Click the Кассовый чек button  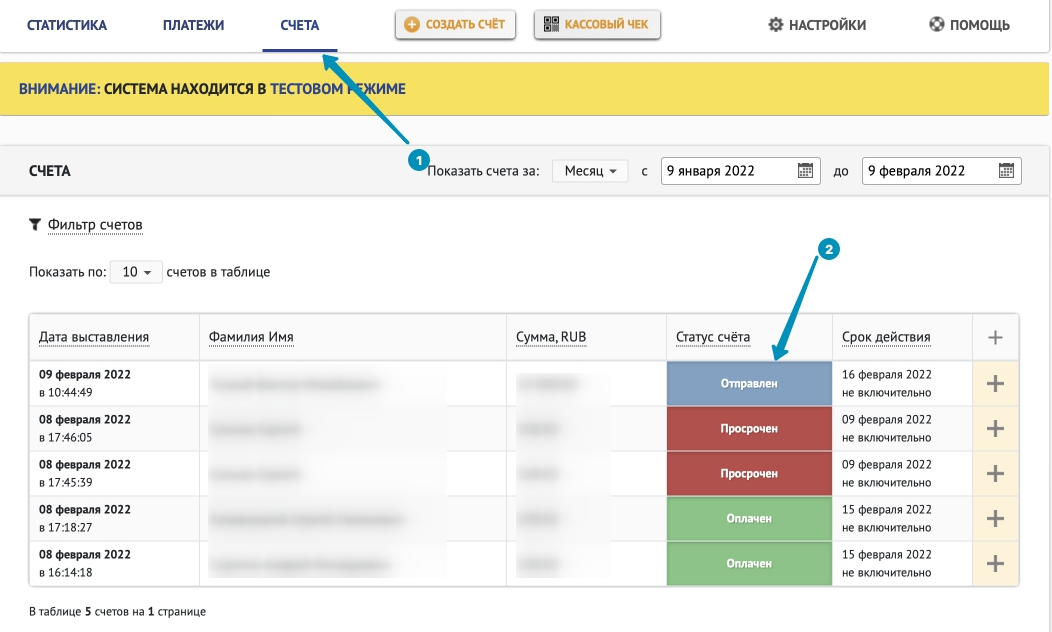pyautogui.click(x=598, y=25)
